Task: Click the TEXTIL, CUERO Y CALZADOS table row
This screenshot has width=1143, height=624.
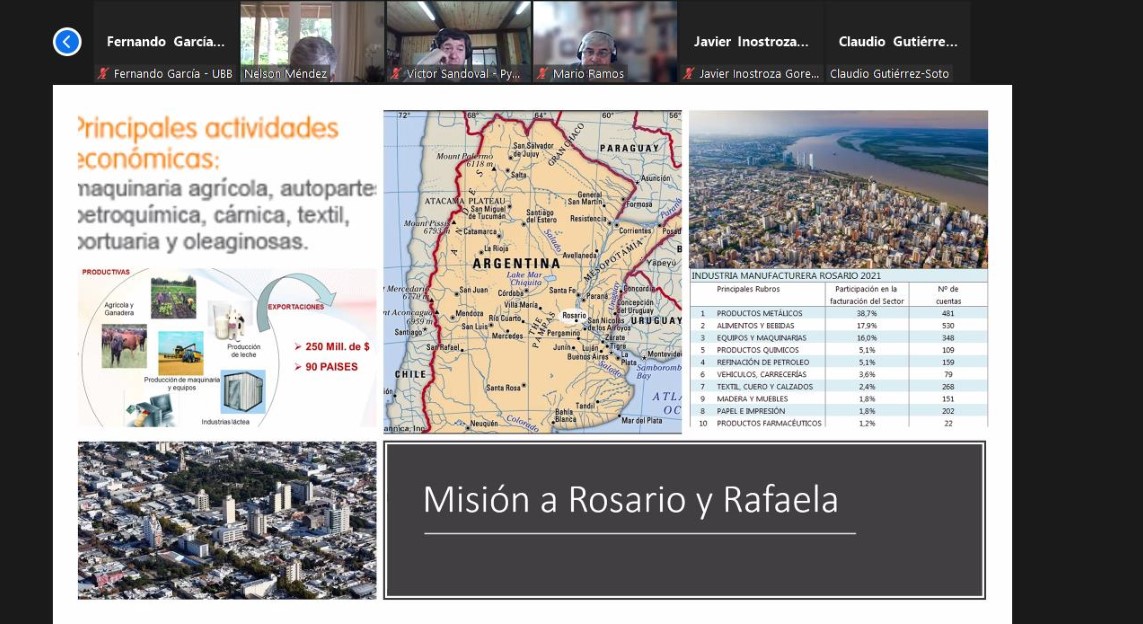Action: click(x=838, y=386)
